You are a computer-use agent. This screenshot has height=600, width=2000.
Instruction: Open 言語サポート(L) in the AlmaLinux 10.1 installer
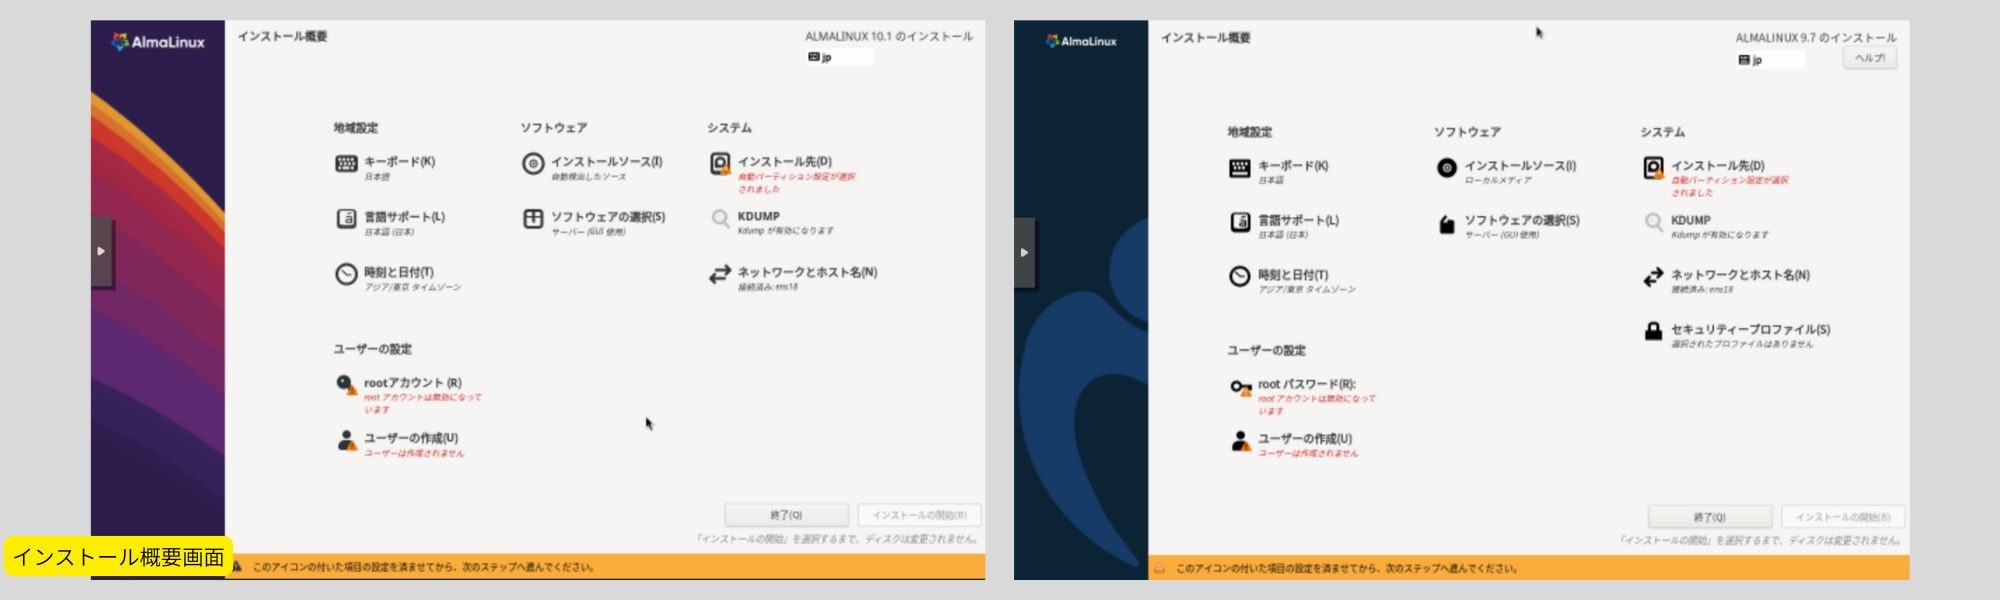point(390,222)
